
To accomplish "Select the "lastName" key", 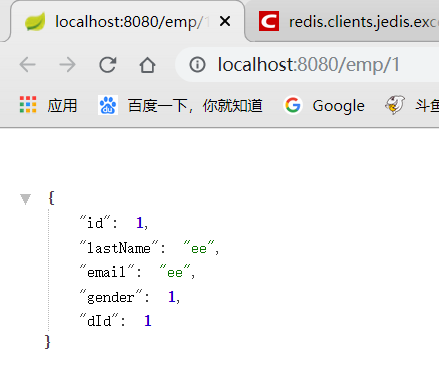I will click(119, 248).
